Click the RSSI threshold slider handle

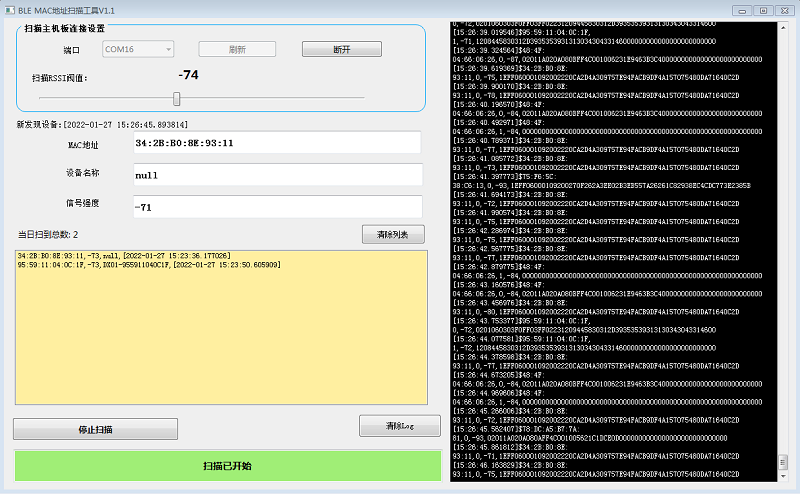pyautogui.click(x=177, y=98)
